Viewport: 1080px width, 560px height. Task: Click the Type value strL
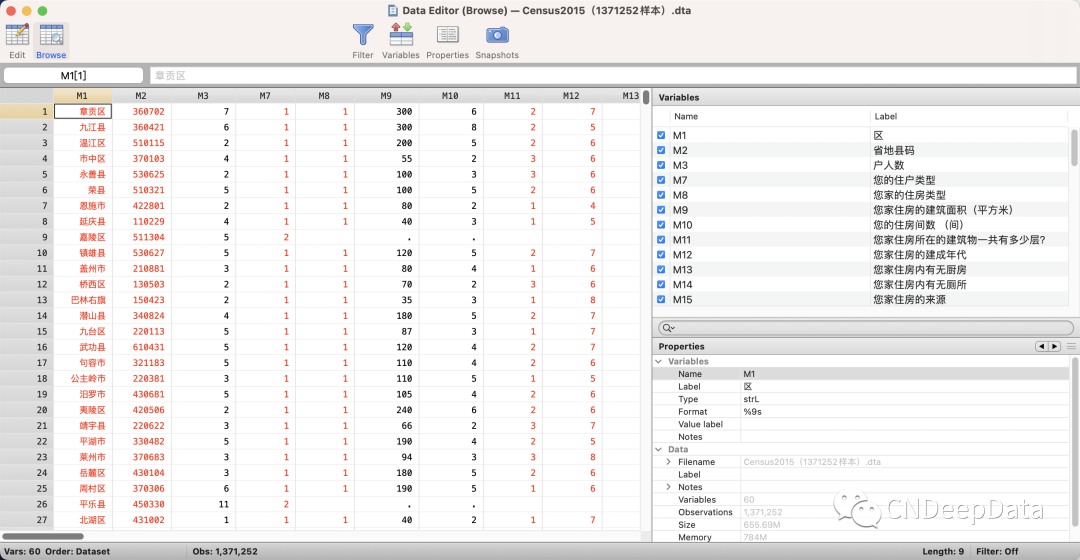point(751,400)
